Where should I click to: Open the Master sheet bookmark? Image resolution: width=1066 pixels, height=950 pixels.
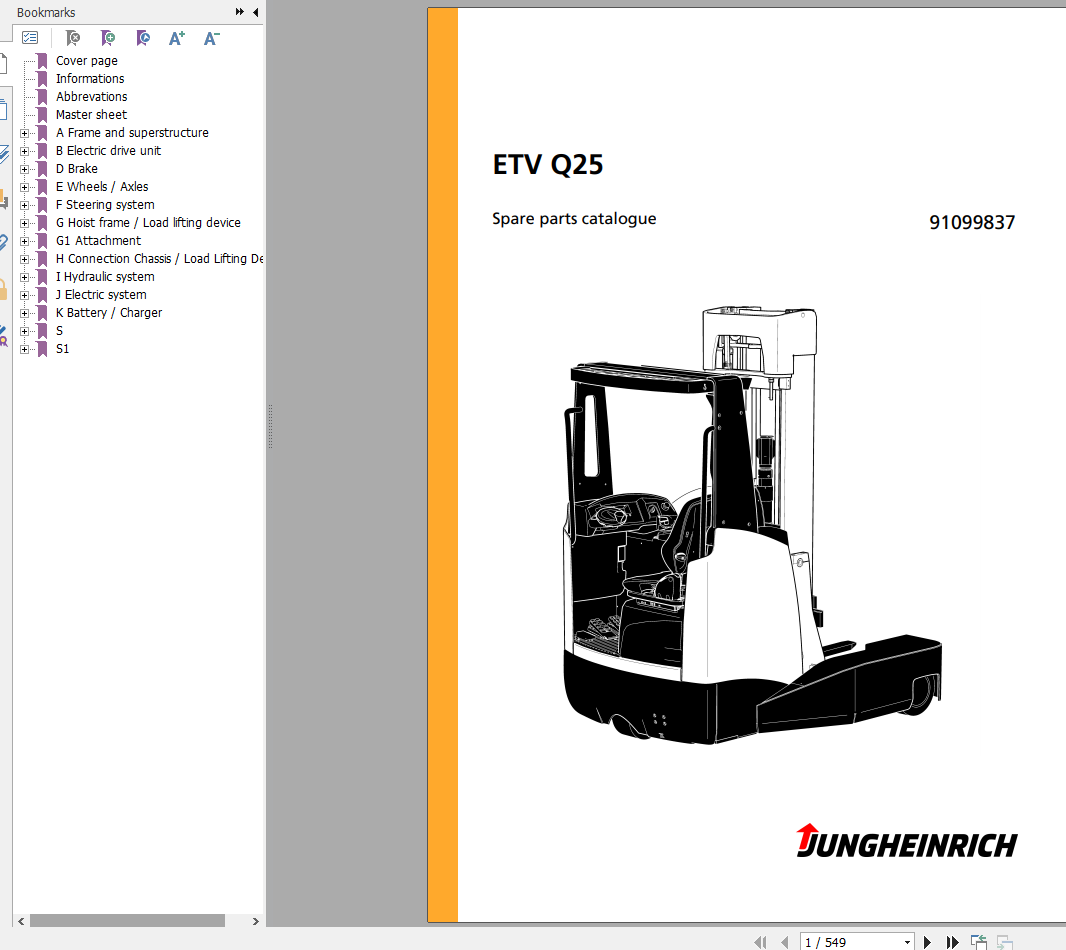click(91, 115)
